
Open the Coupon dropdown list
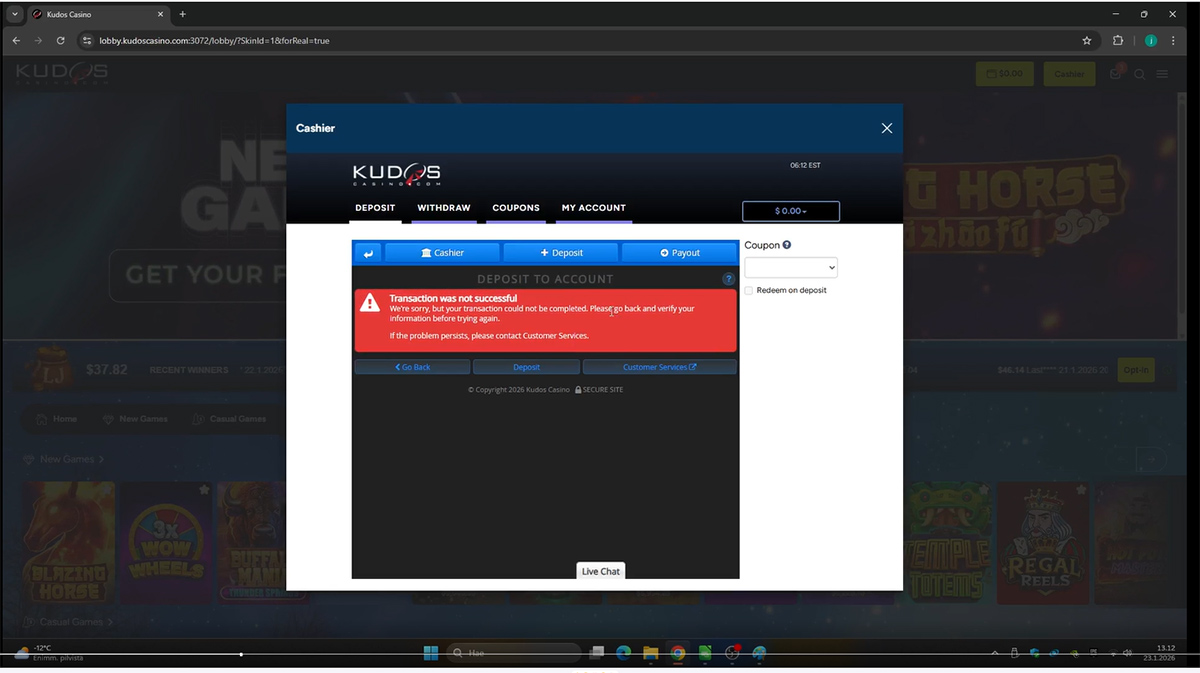[790, 268]
